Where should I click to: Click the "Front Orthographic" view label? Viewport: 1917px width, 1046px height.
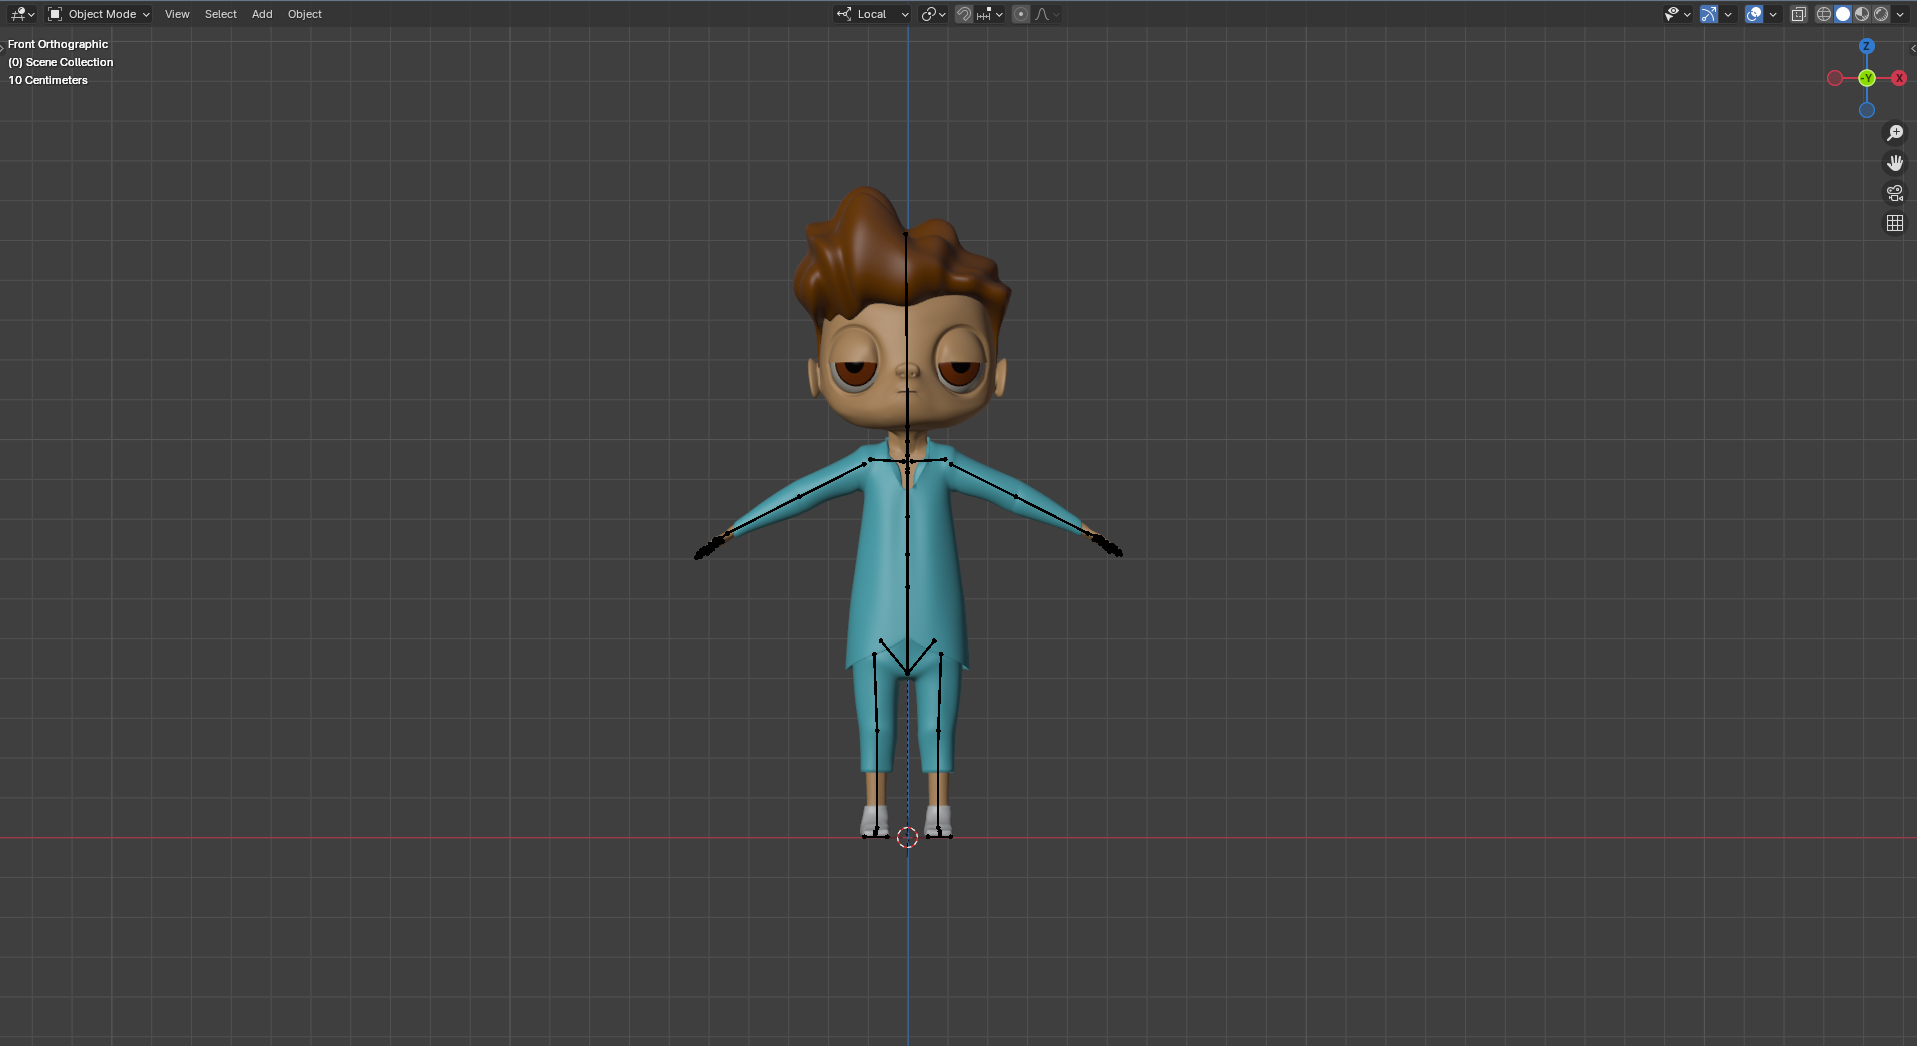[x=58, y=44]
